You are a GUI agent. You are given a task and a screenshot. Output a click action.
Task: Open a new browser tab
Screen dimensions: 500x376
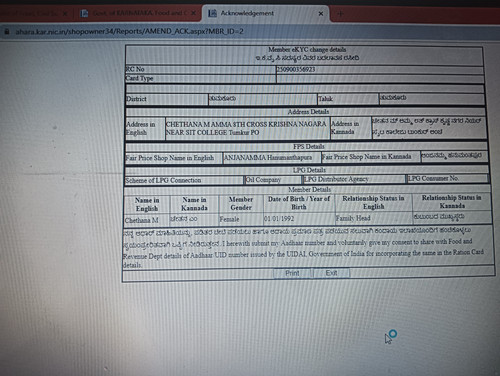pyautogui.click(x=340, y=14)
